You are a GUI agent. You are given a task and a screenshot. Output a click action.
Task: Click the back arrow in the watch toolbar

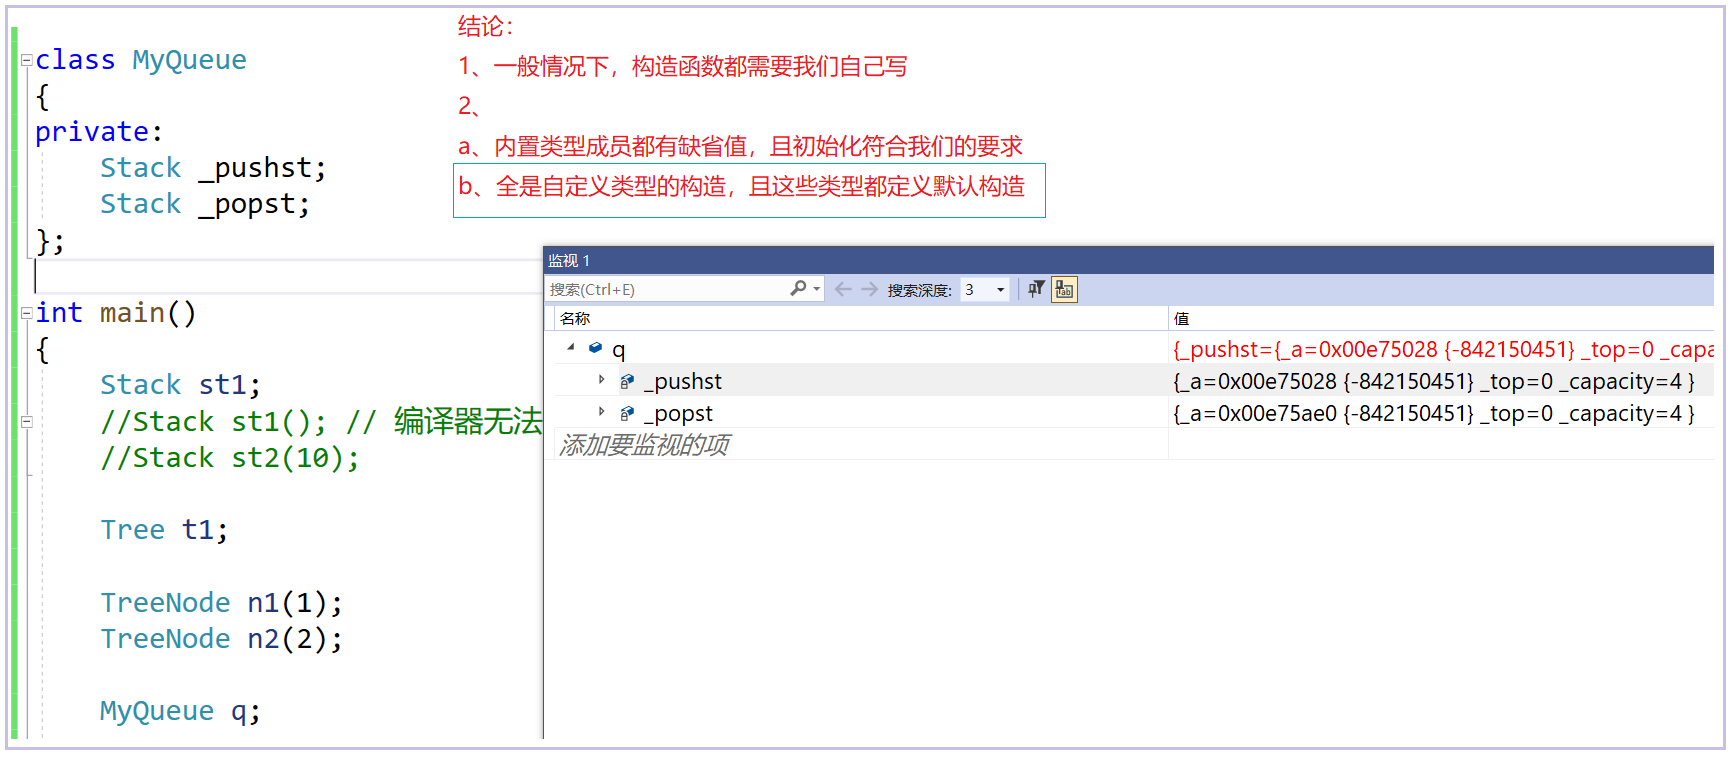tap(843, 289)
